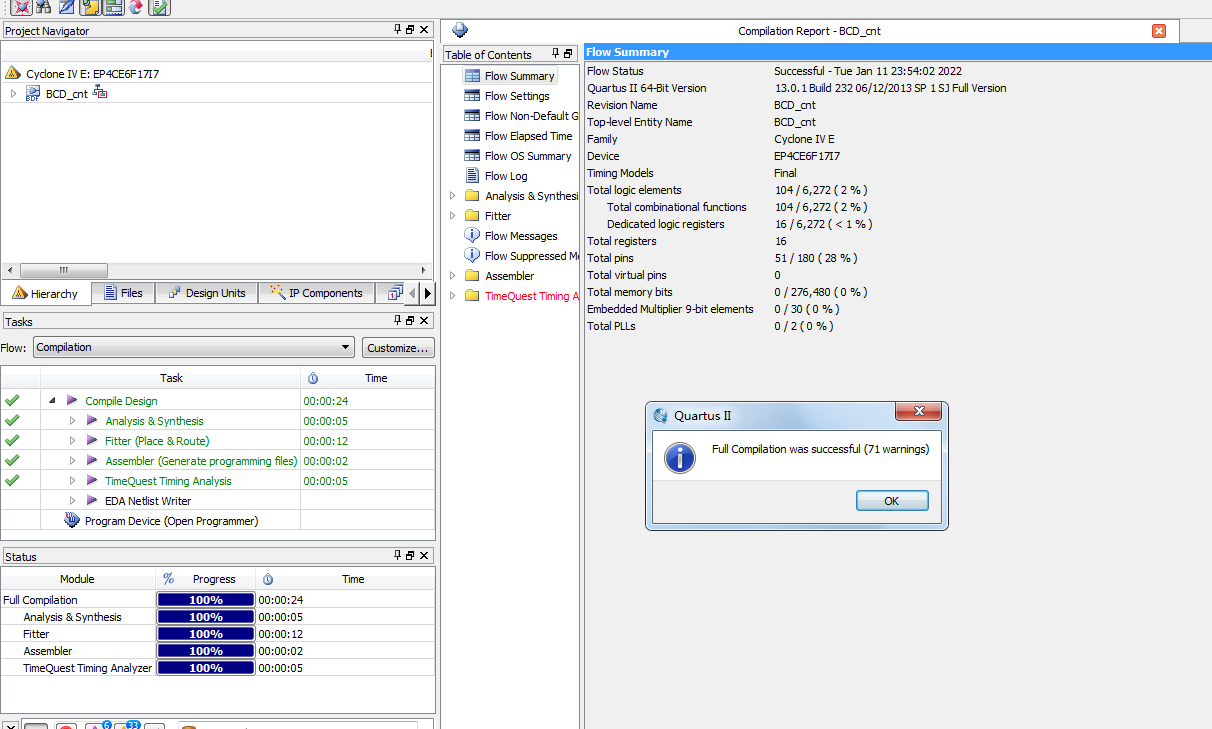Close the Compilation Report tab
1212x729 pixels.
click(1159, 31)
